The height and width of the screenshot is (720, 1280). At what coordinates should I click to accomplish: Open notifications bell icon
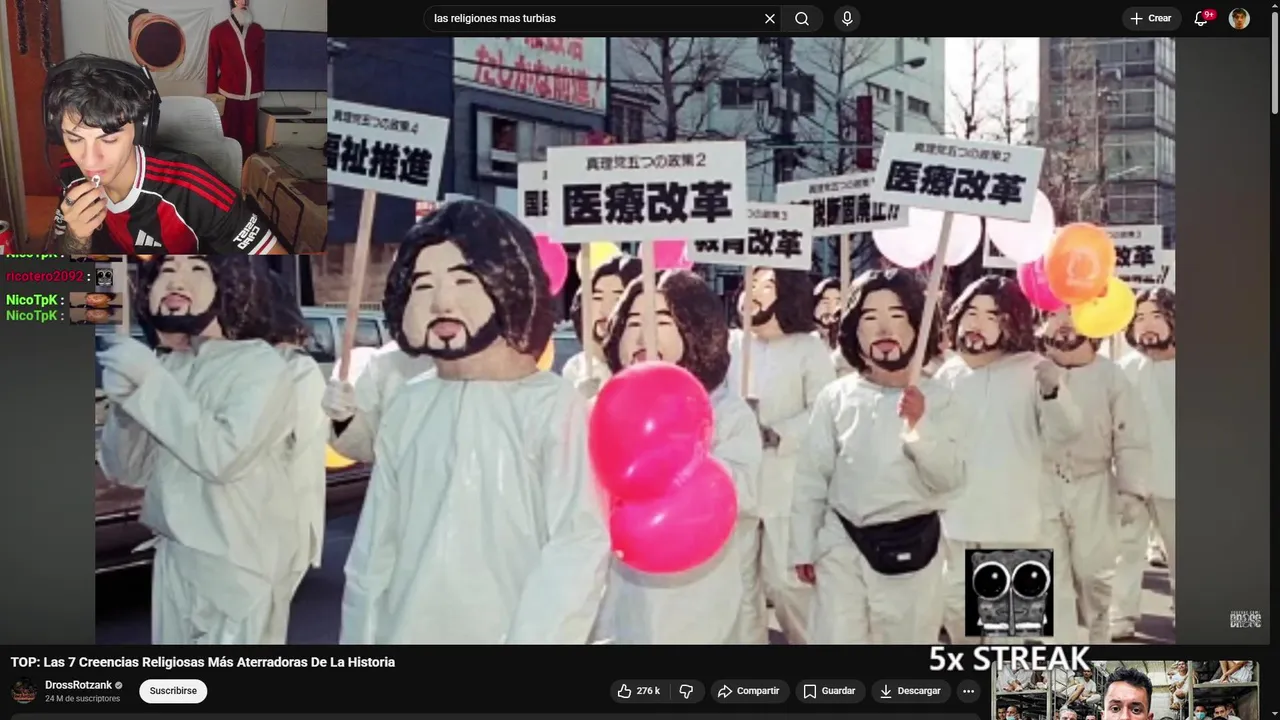[x=1203, y=18]
